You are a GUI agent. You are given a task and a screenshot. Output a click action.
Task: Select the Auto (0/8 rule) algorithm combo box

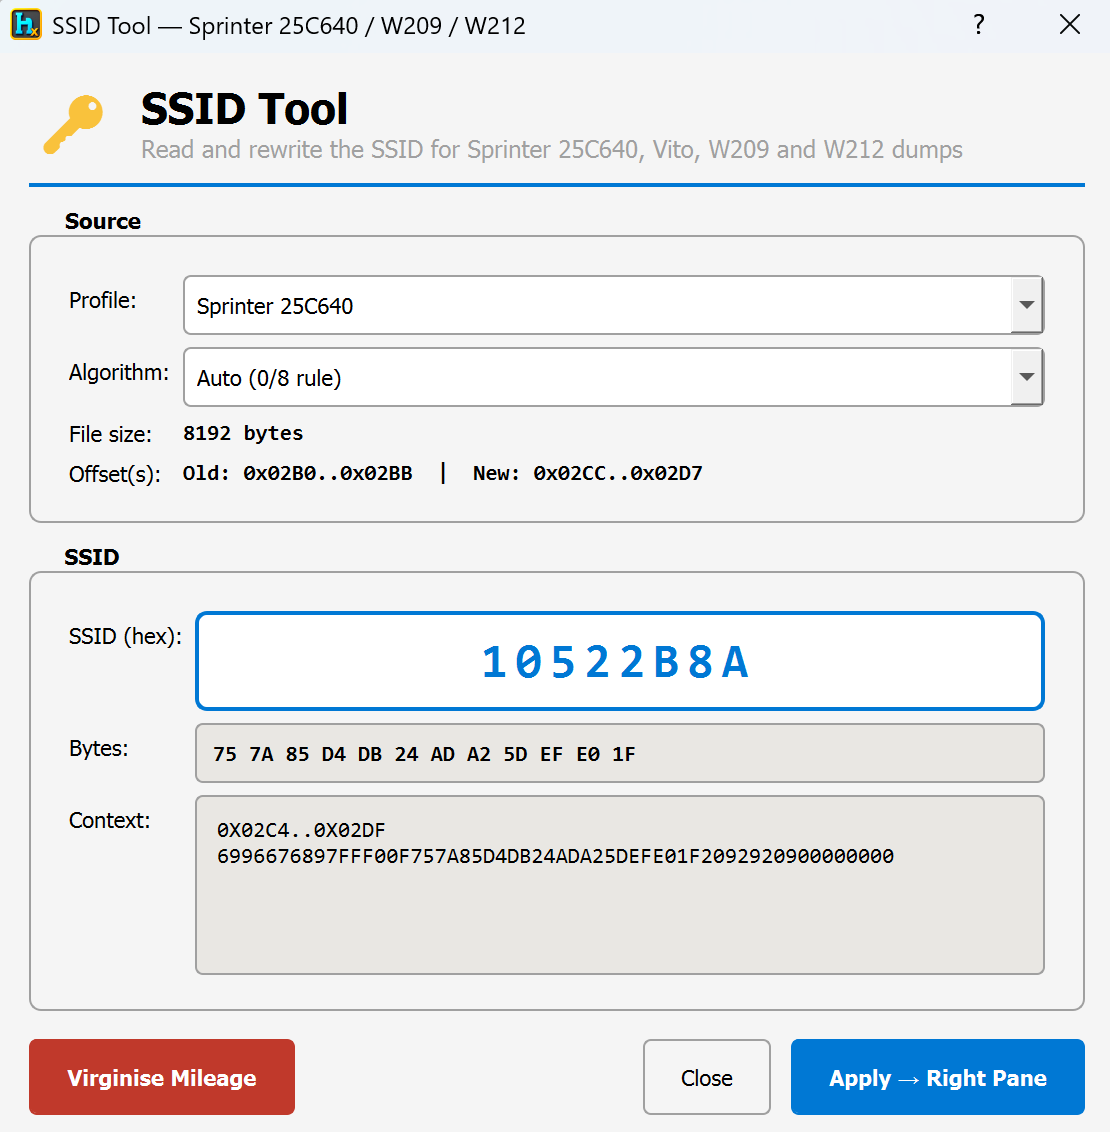pos(613,377)
